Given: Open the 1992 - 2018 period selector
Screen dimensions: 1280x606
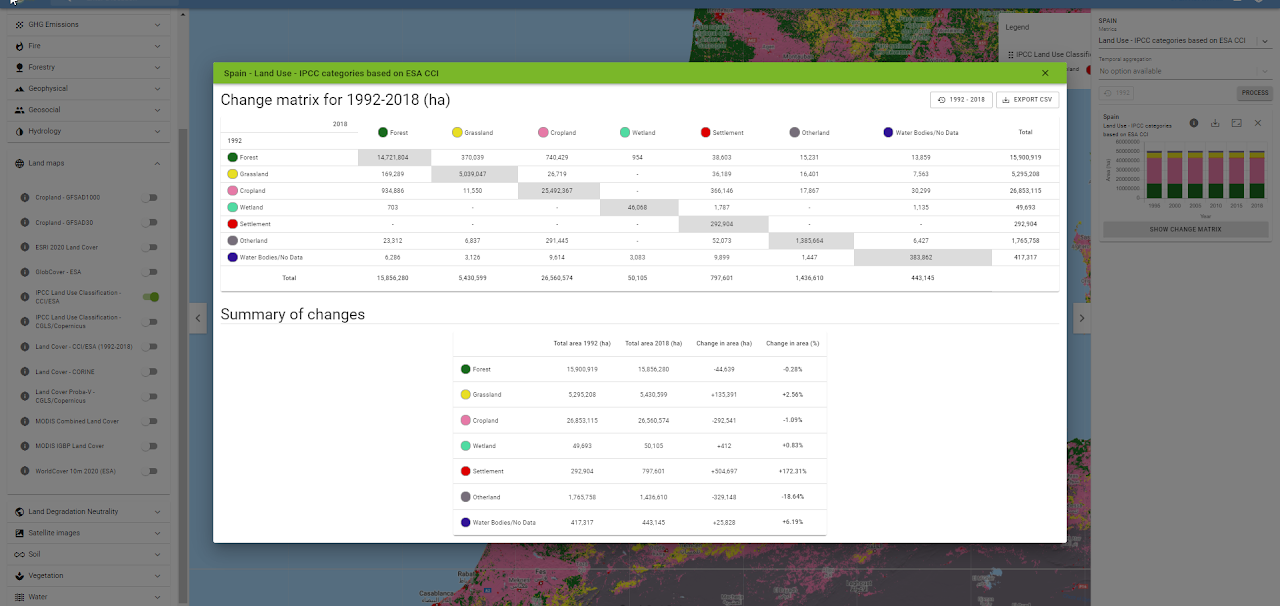Looking at the screenshot, I should (x=960, y=99).
